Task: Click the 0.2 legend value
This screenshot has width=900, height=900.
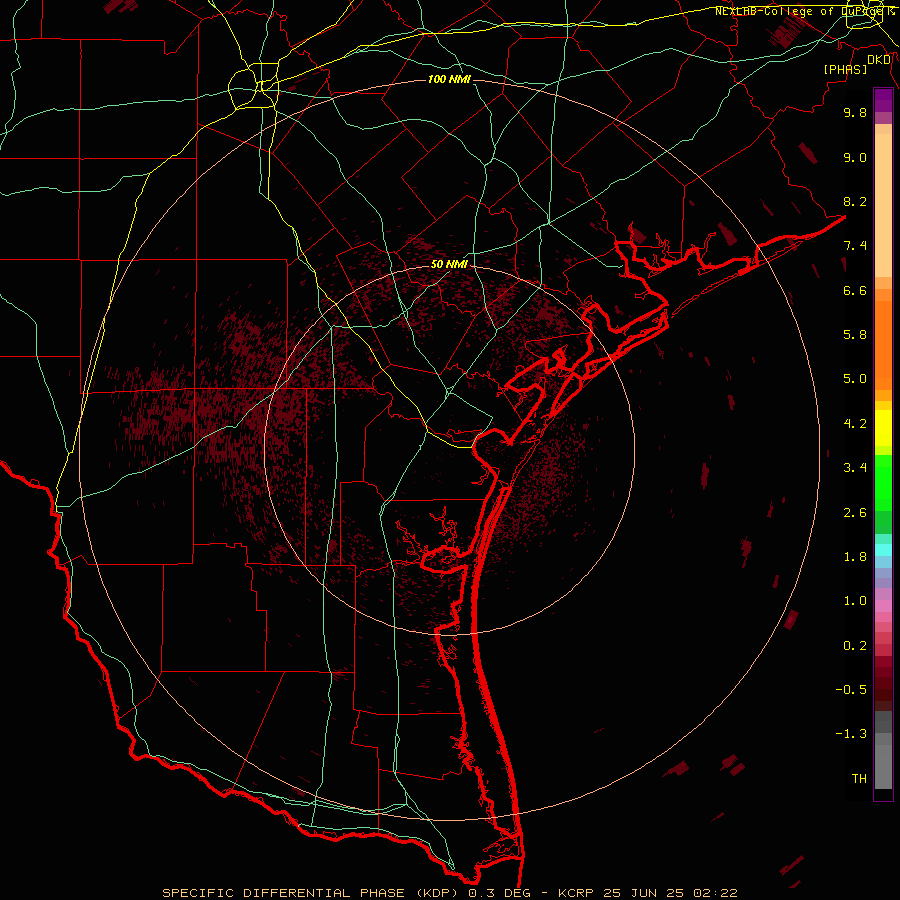Action: [855, 646]
